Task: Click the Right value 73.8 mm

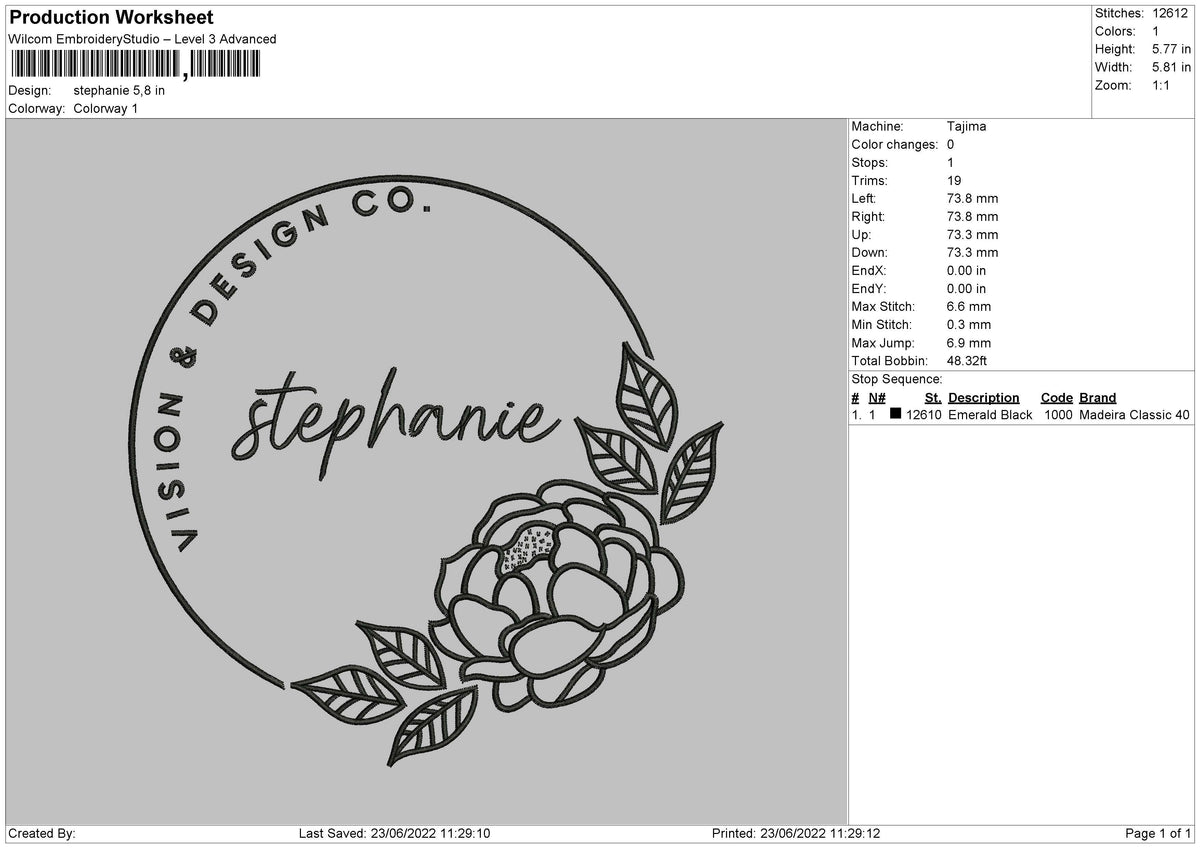Action: [972, 217]
